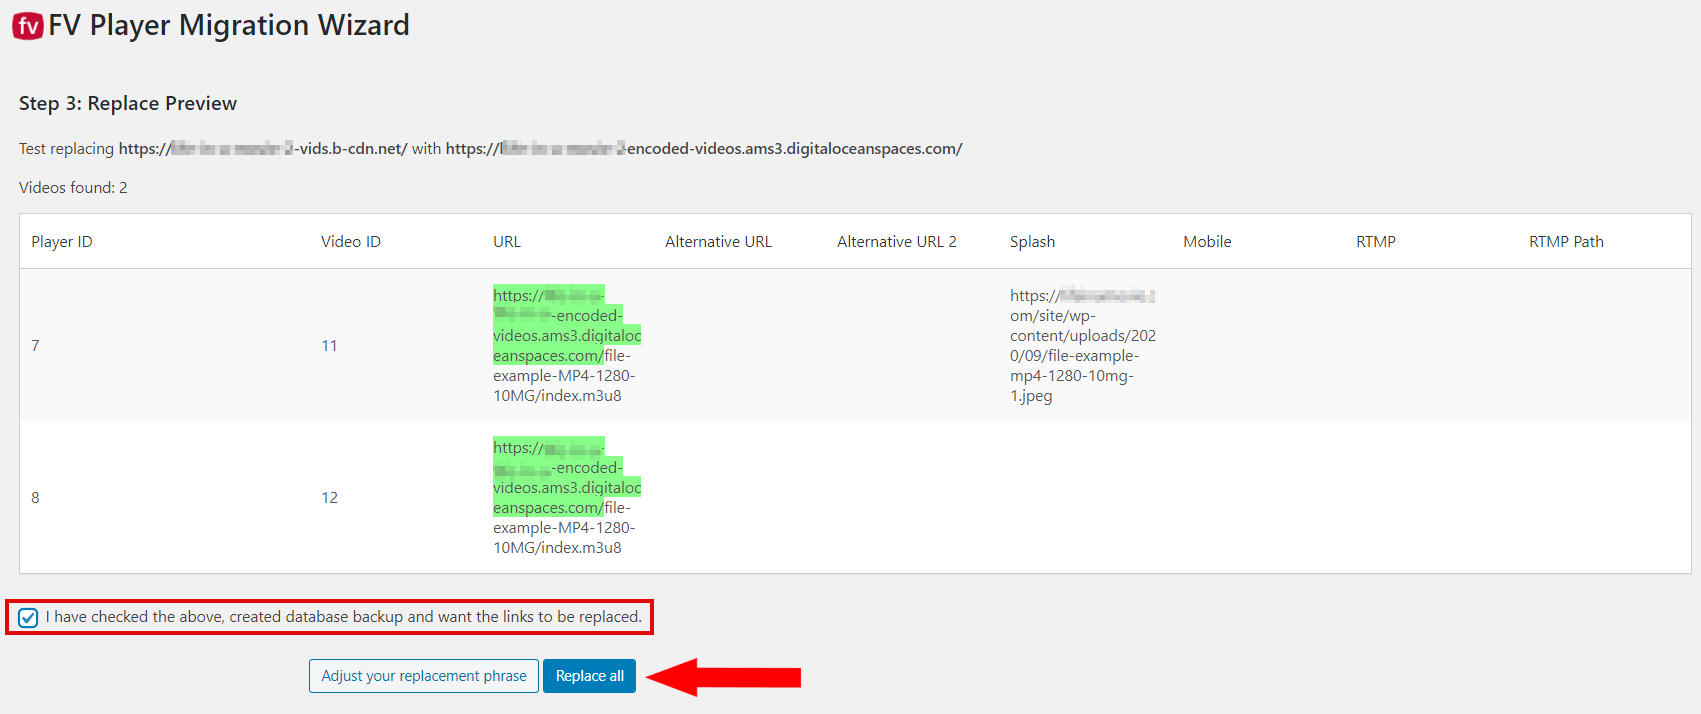Click the URL column header

[507, 242]
